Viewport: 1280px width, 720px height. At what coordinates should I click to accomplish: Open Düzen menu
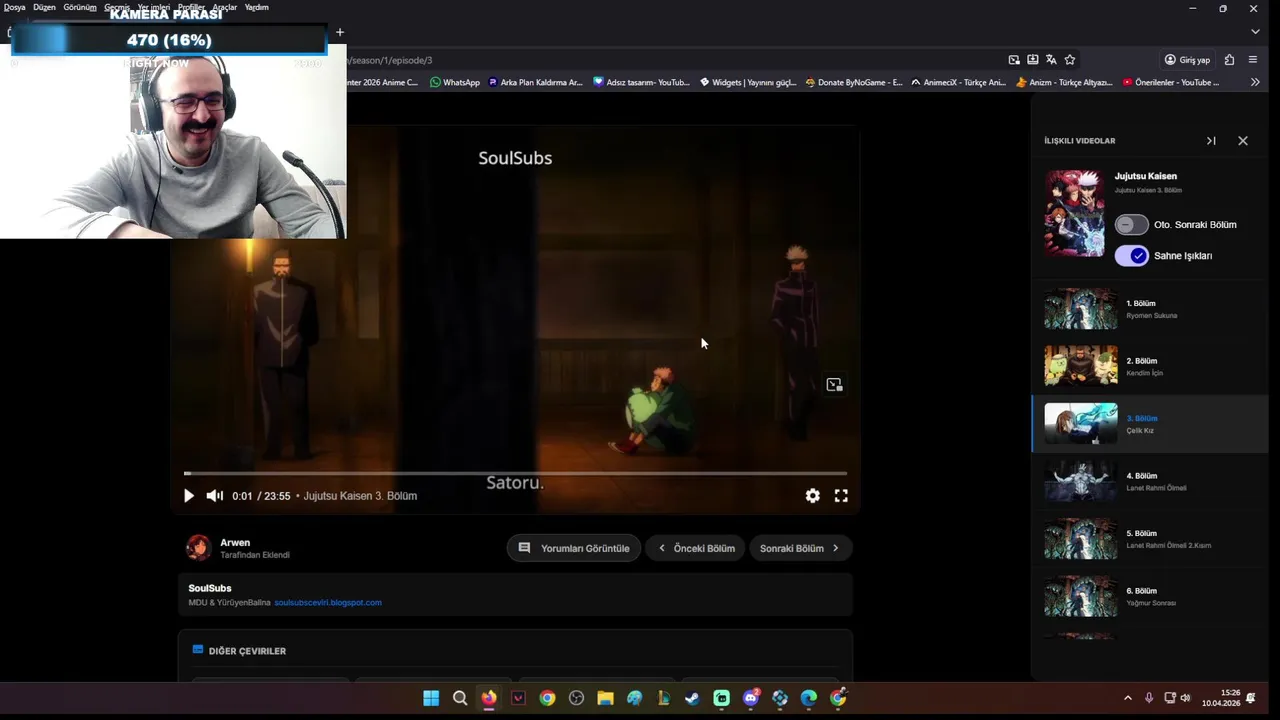point(44,7)
